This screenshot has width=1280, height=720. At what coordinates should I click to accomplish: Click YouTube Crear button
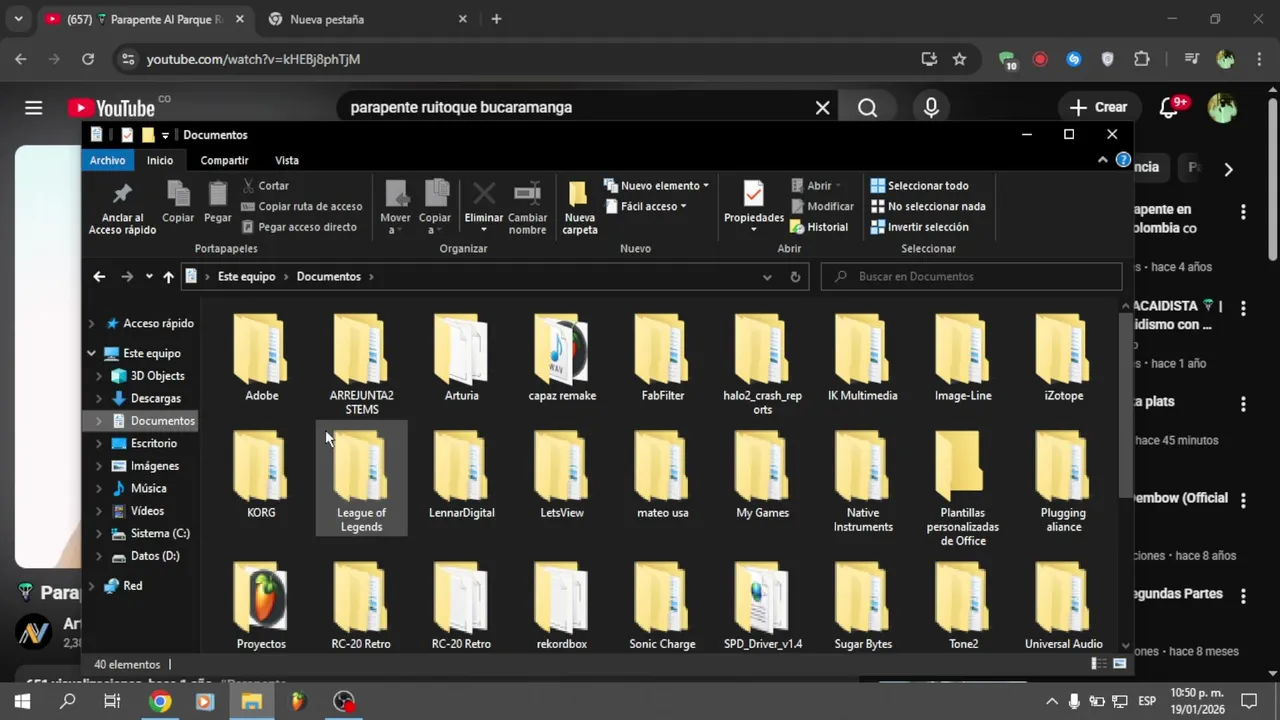coord(1098,107)
